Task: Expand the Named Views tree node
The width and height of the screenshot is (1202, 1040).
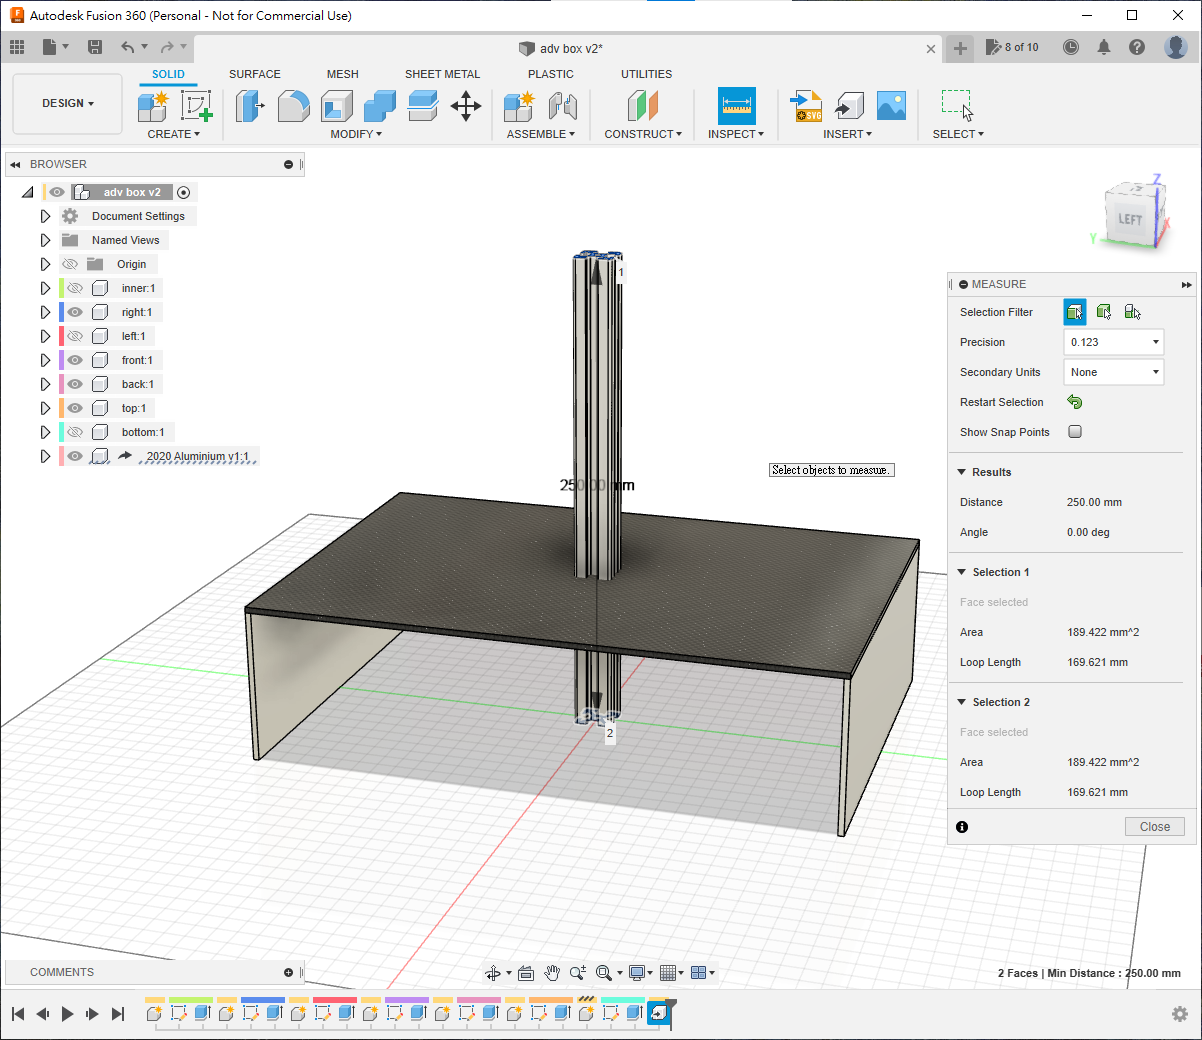Action: pos(45,240)
